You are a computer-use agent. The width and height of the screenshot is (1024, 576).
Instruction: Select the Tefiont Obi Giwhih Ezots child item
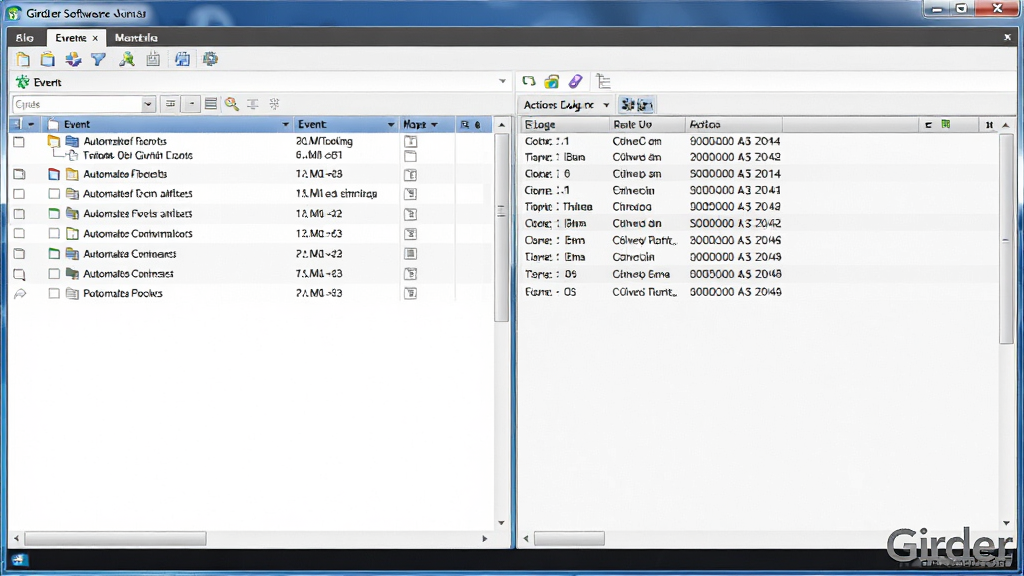138,155
